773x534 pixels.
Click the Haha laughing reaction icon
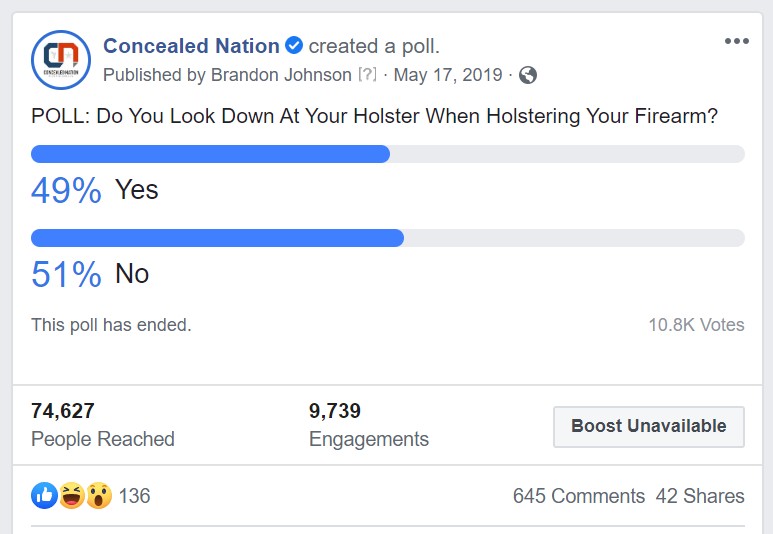point(72,495)
